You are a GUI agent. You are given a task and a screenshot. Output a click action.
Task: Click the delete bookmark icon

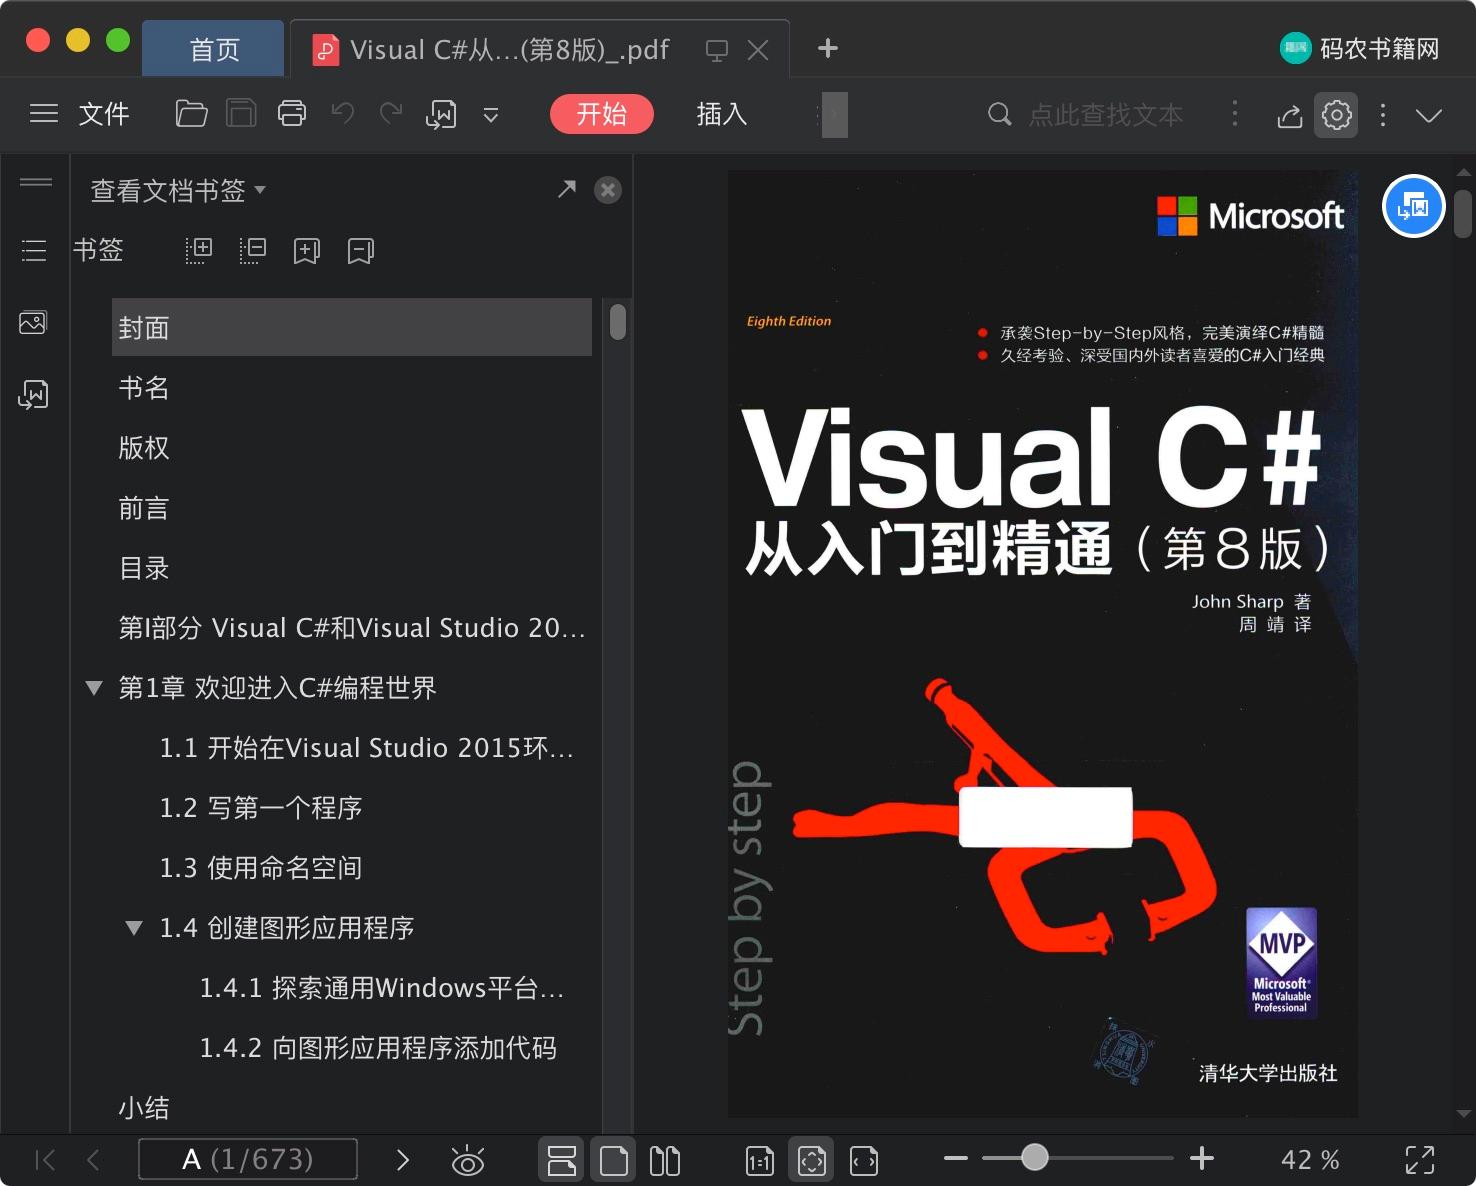point(360,251)
